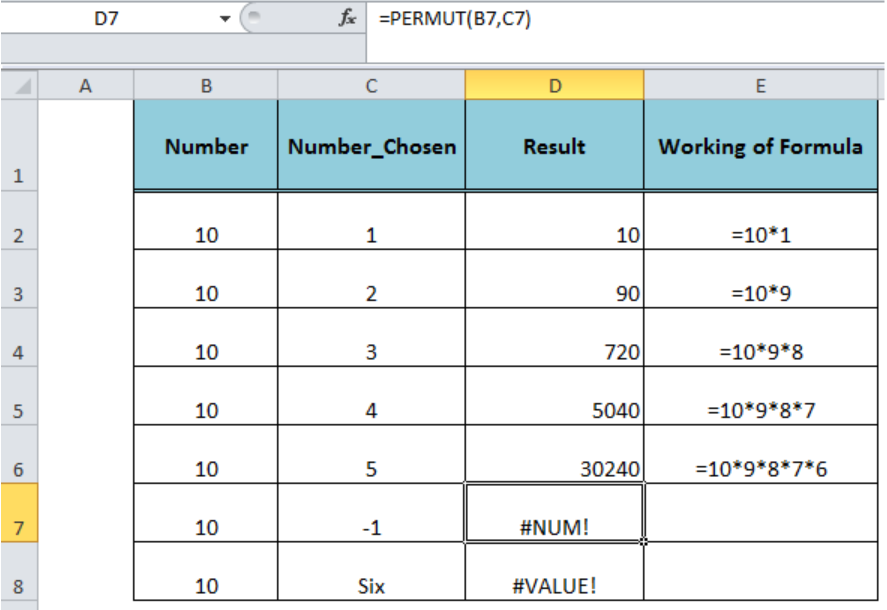Image resolution: width=887 pixels, height=610 pixels.
Task: Click Result cell showing 30240
Action: pyautogui.click(x=554, y=454)
